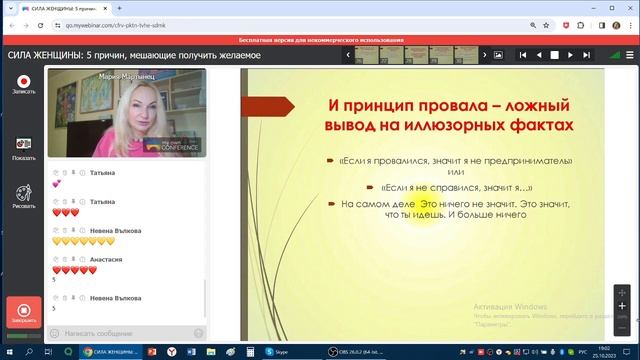Bookmark this page with the star

(x=546, y=25)
